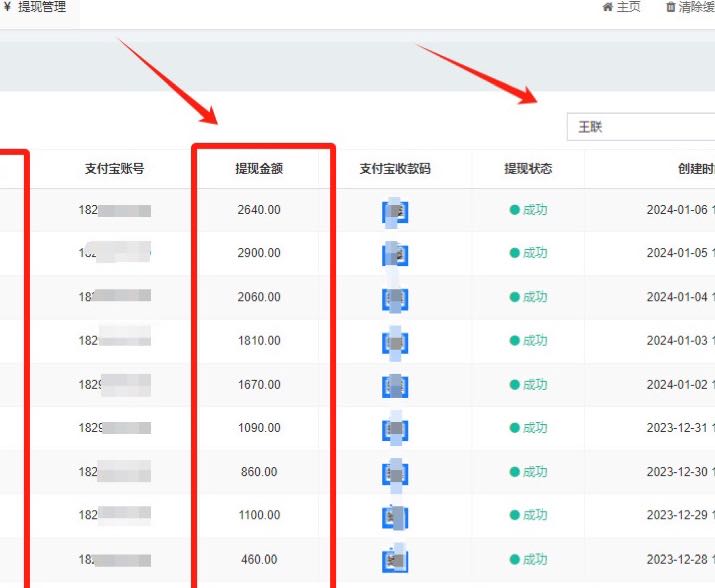Open QR code thumbnail for 1100.00 row
The width and height of the screenshot is (715, 588).
(x=396, y=516)
